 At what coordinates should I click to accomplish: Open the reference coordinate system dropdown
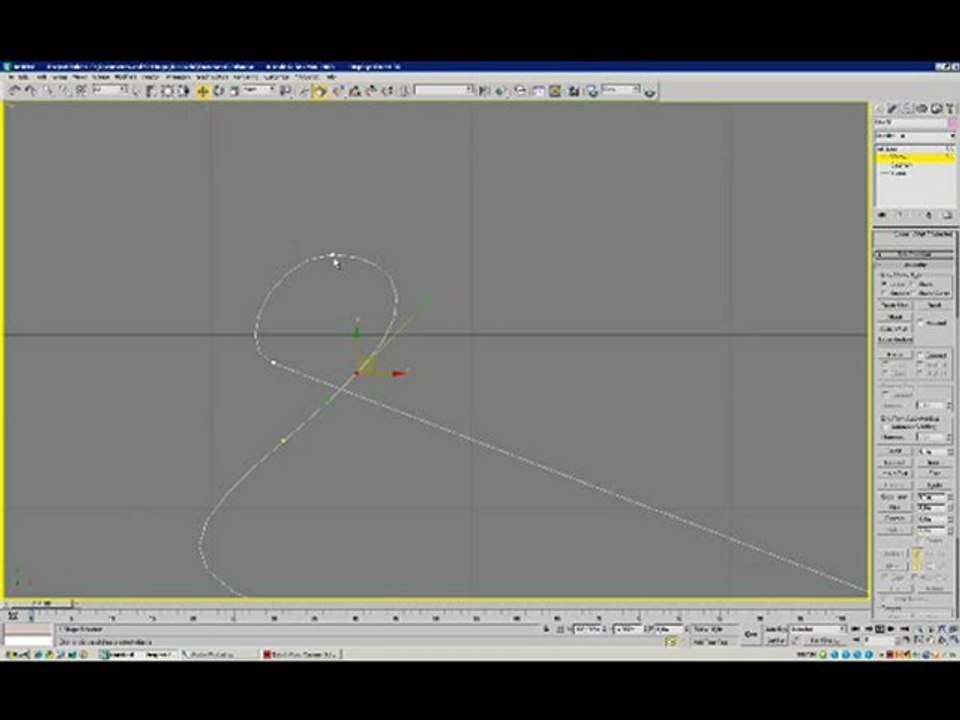[260, 91]
